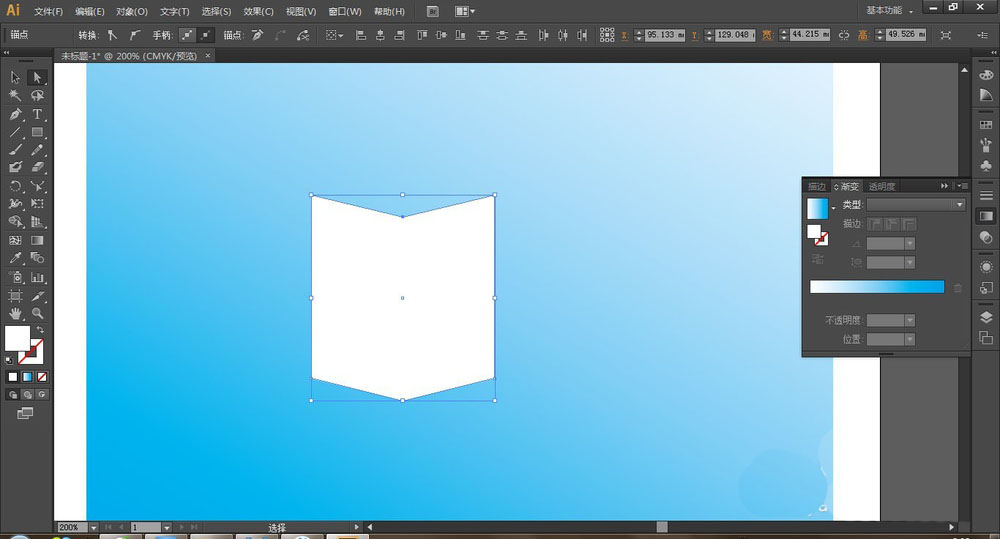Image resolution: width=1000 pixels, height=539 pixels.
Task: Open the 效果(C) menu
Action: (258, 11)
